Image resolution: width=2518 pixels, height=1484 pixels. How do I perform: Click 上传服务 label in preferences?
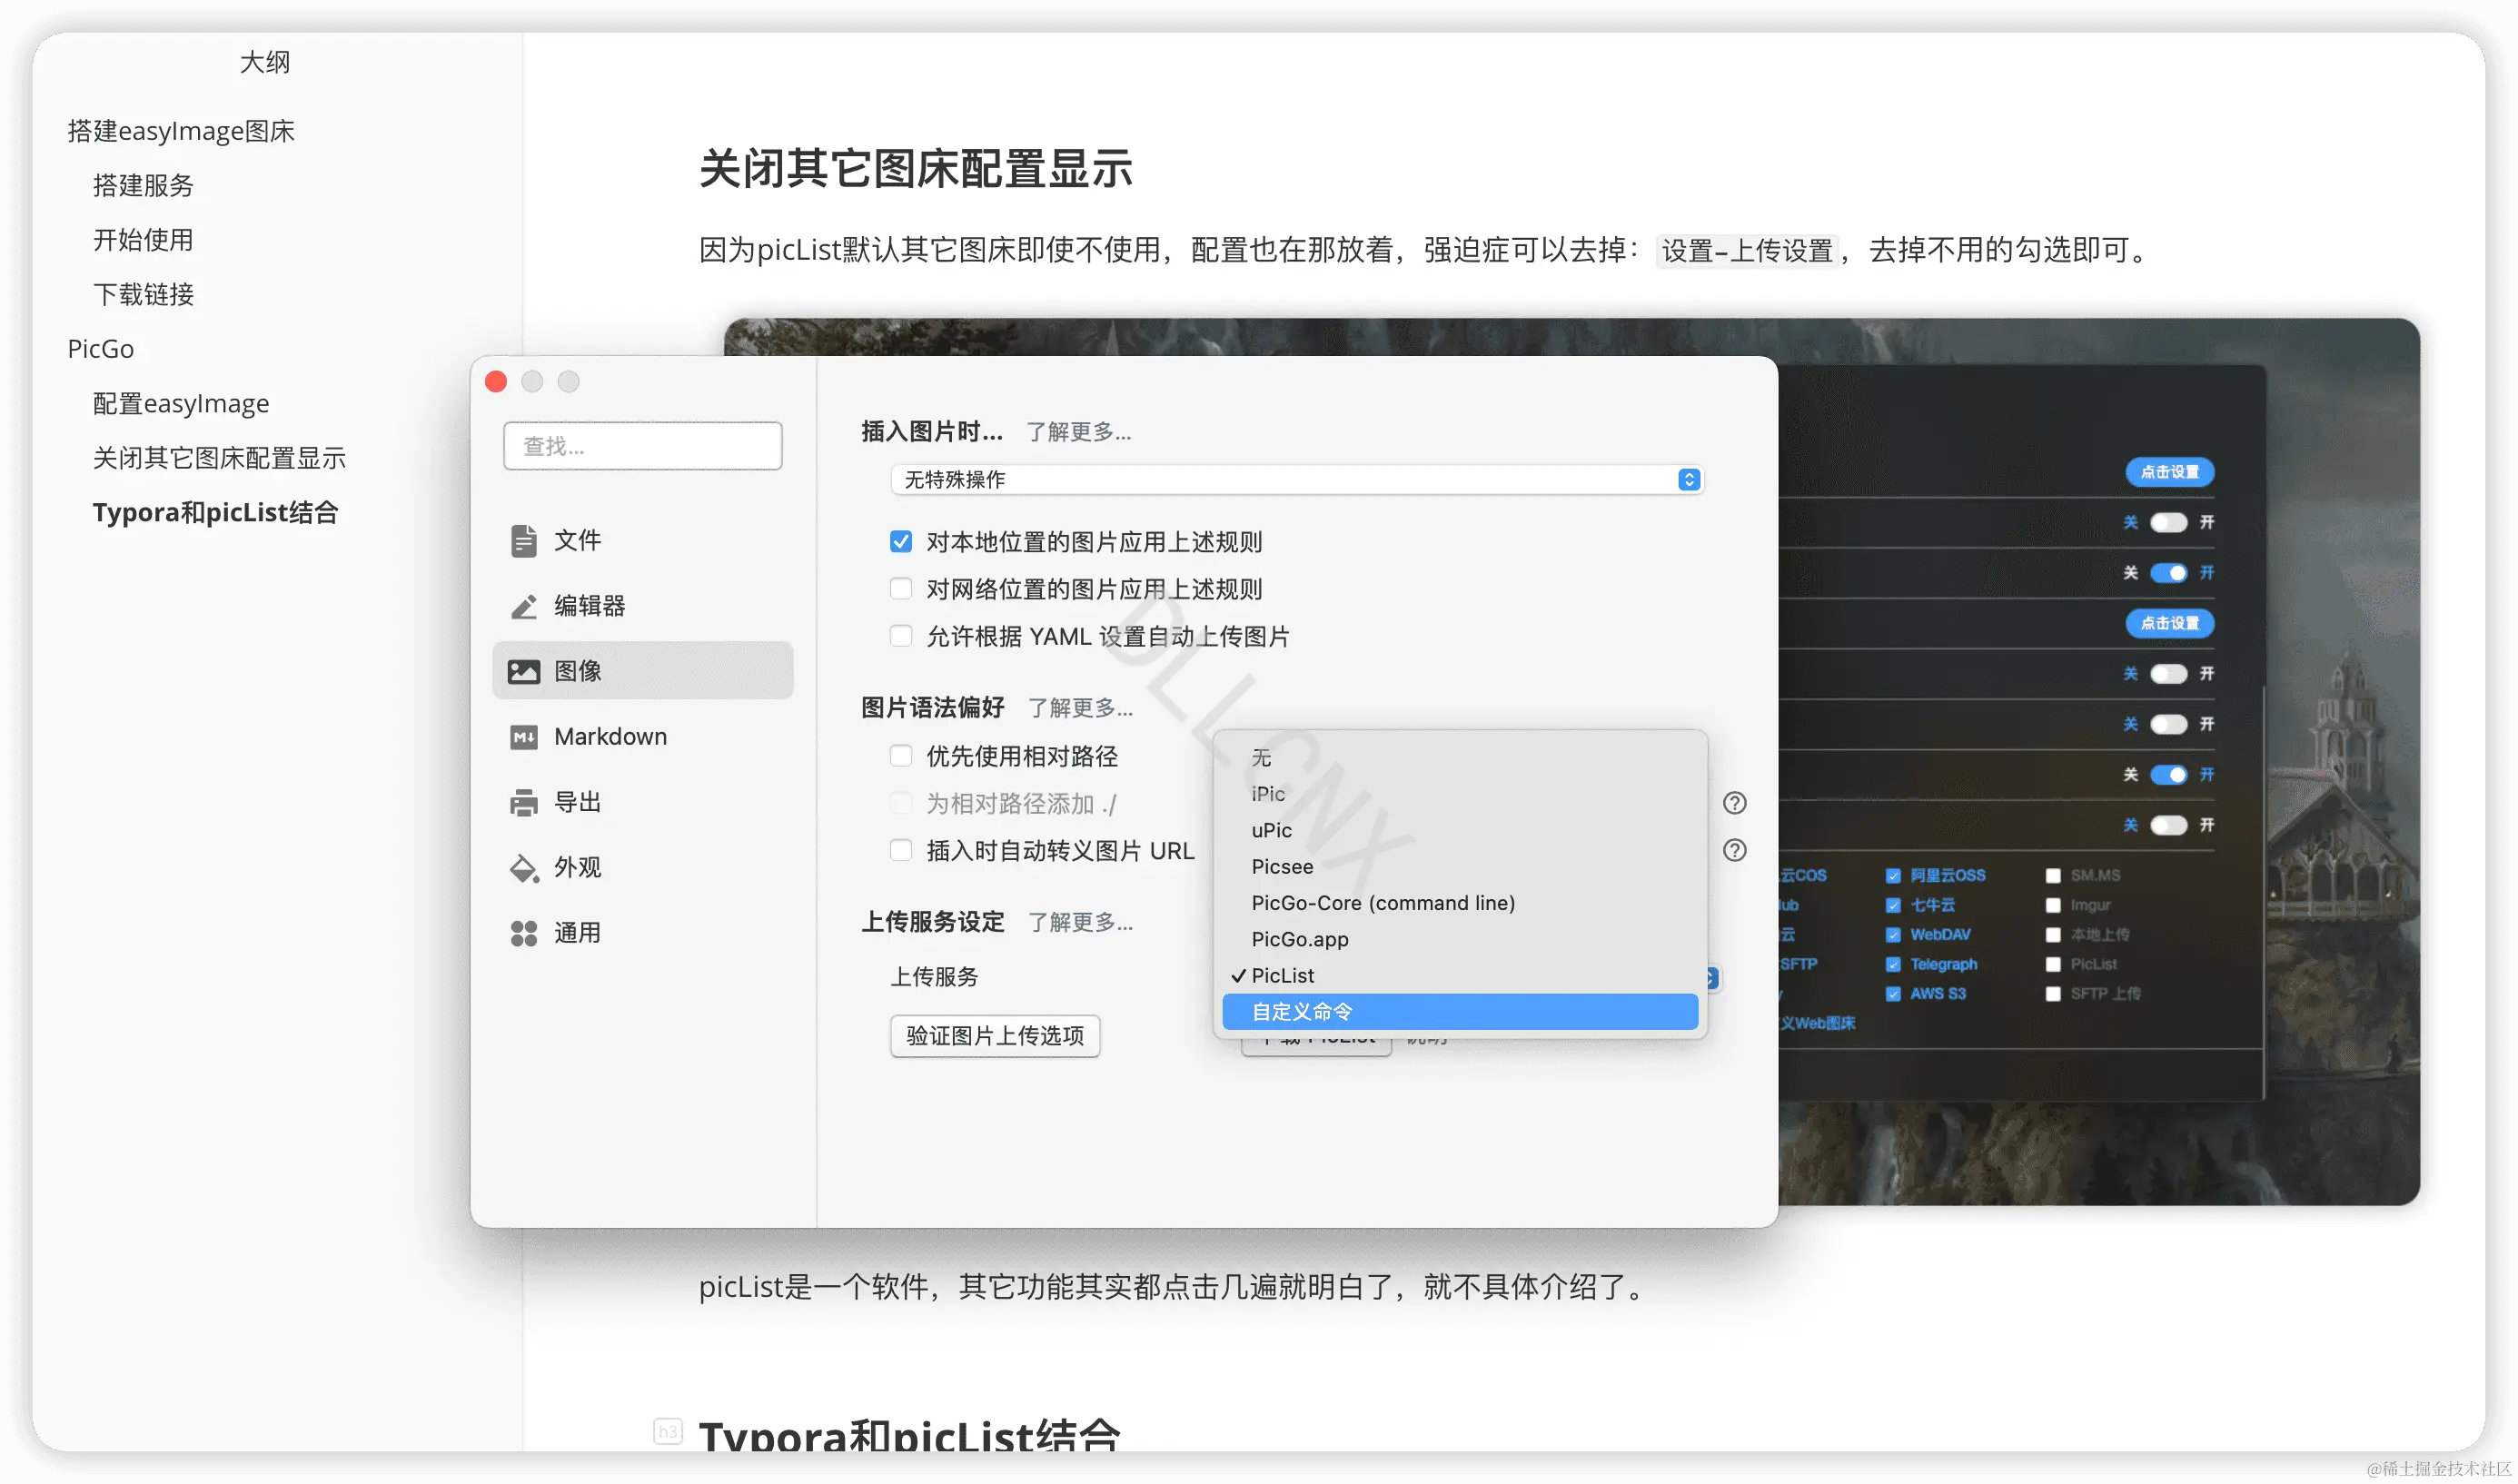tap(934, 977)
